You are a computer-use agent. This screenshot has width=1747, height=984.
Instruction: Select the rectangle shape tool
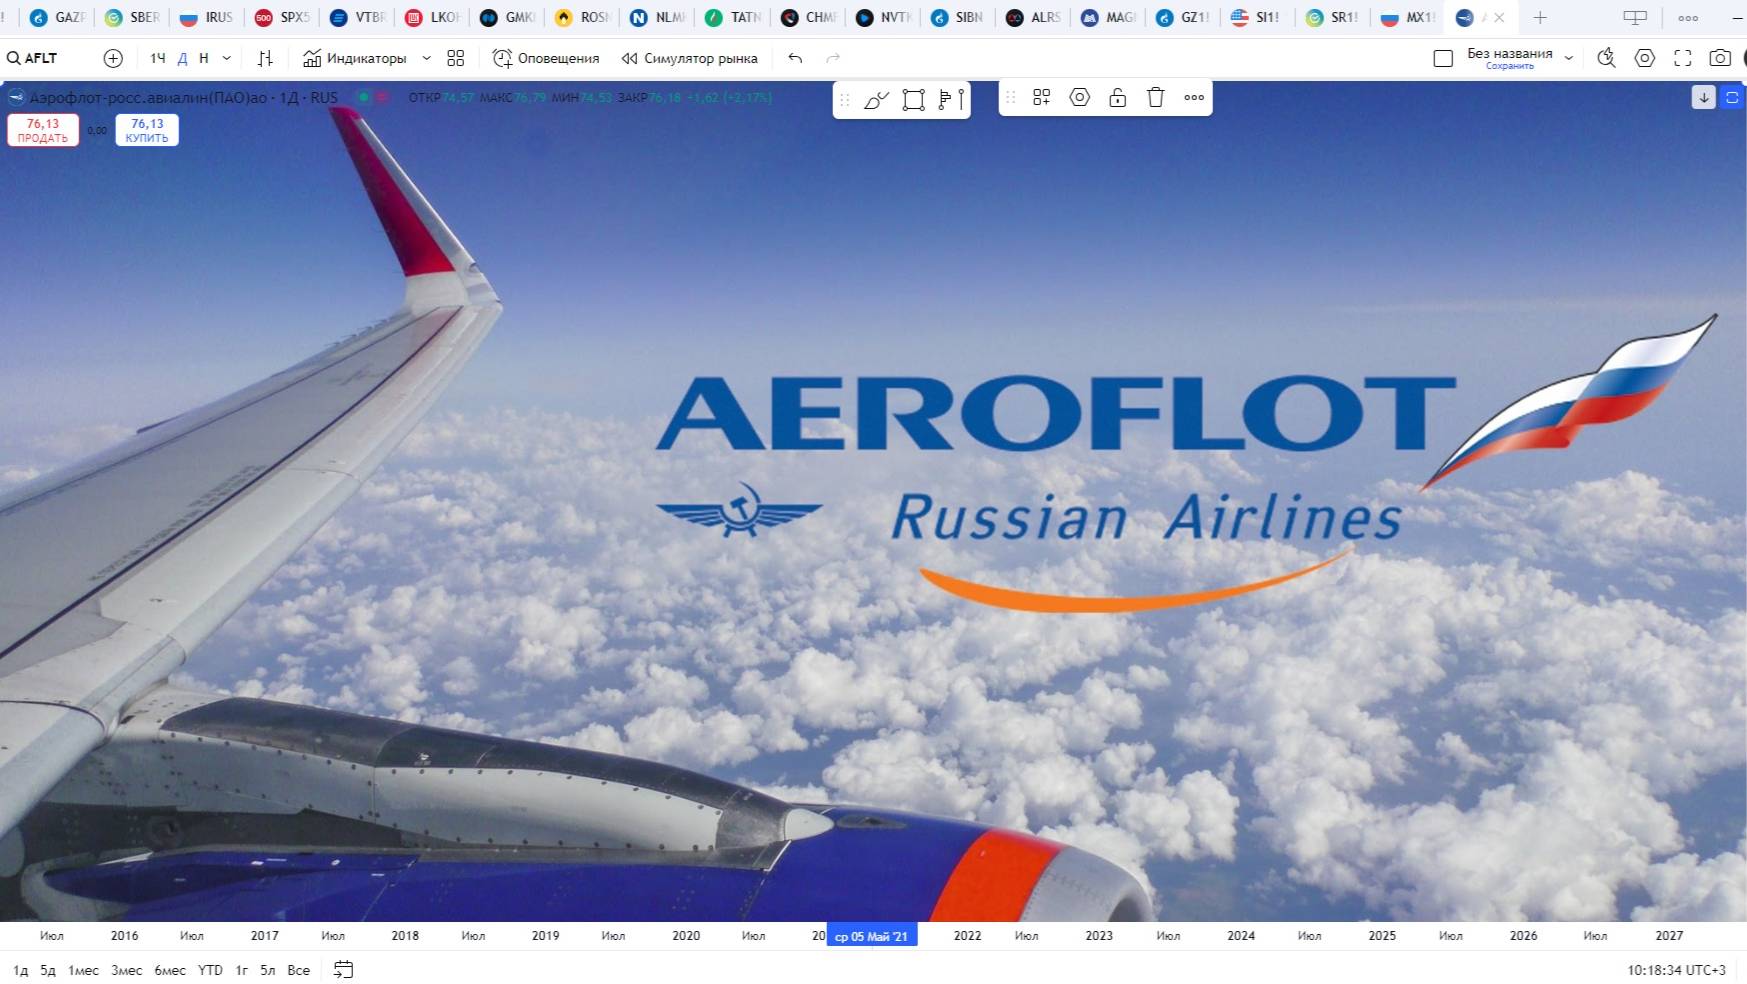coord(913,99)
